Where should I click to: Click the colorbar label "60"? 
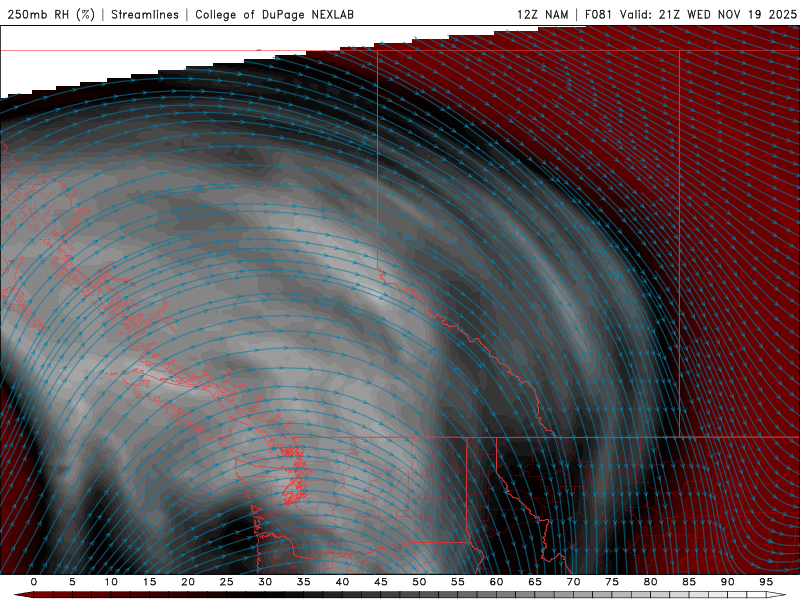click(x=496, y=582)
